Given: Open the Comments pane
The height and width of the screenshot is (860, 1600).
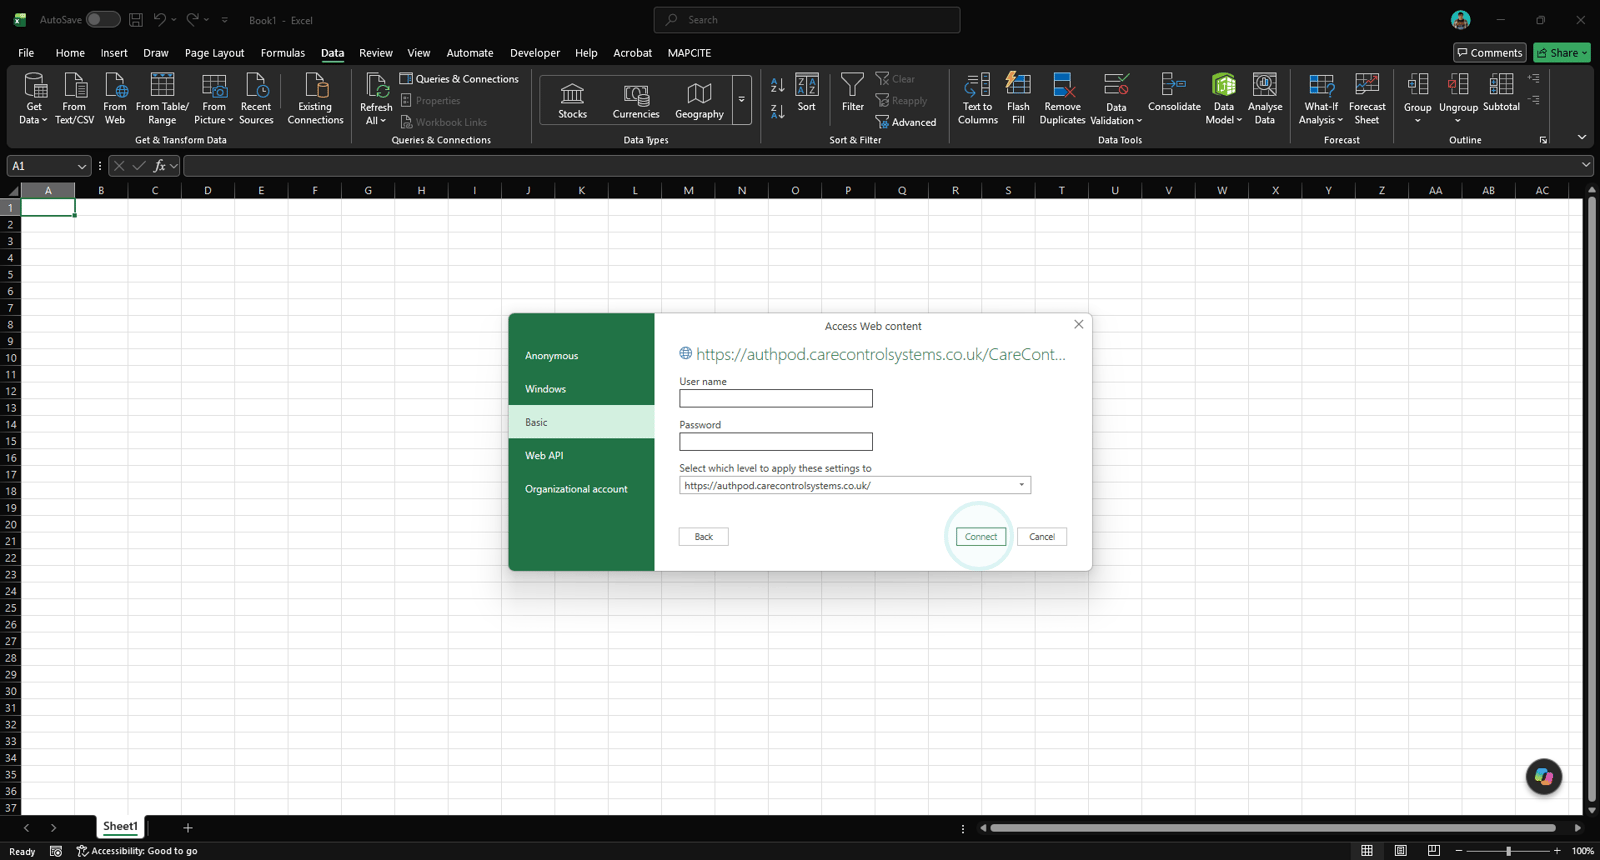Looking at the screenshot, I should pyautogui.click(x=1489, y=53).
